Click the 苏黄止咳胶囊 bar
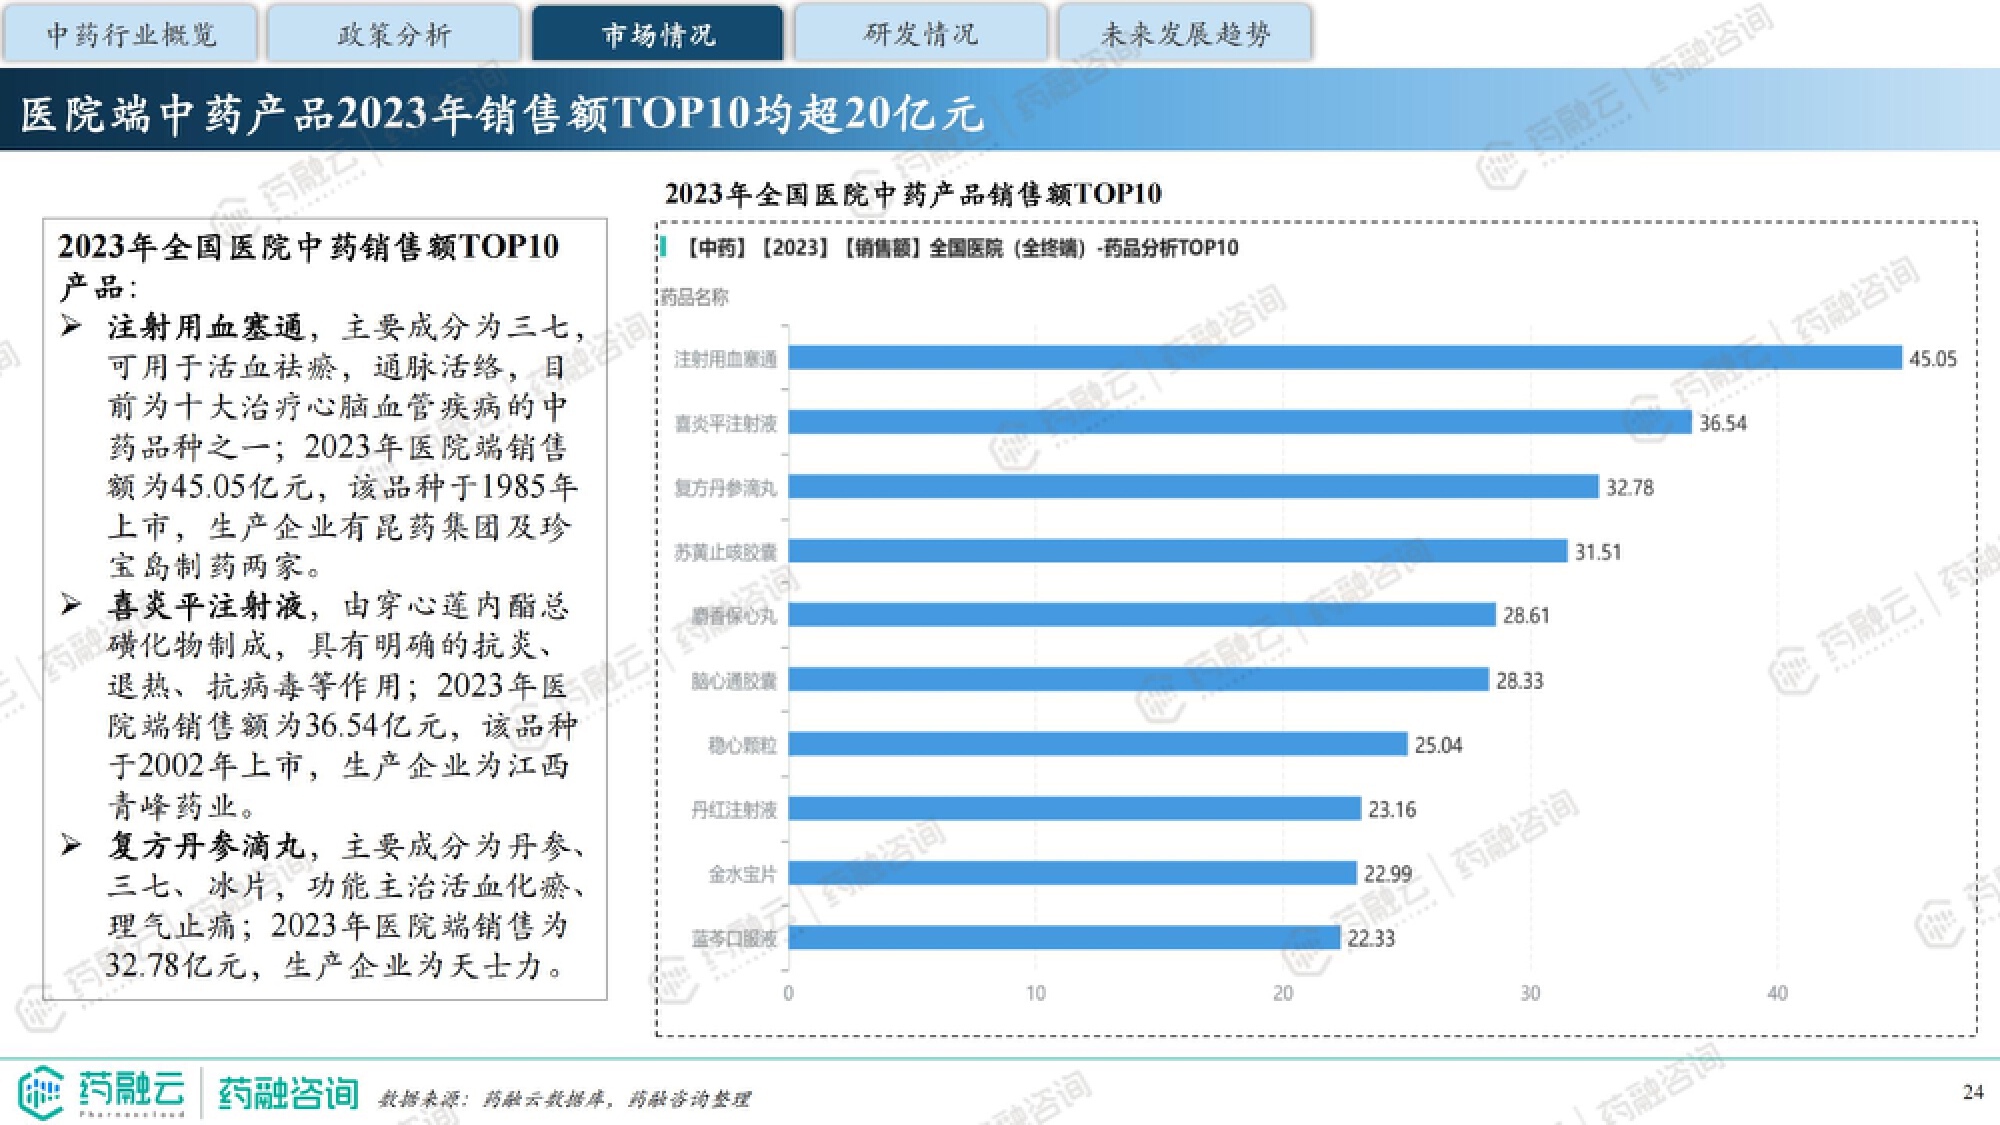 1177,551
